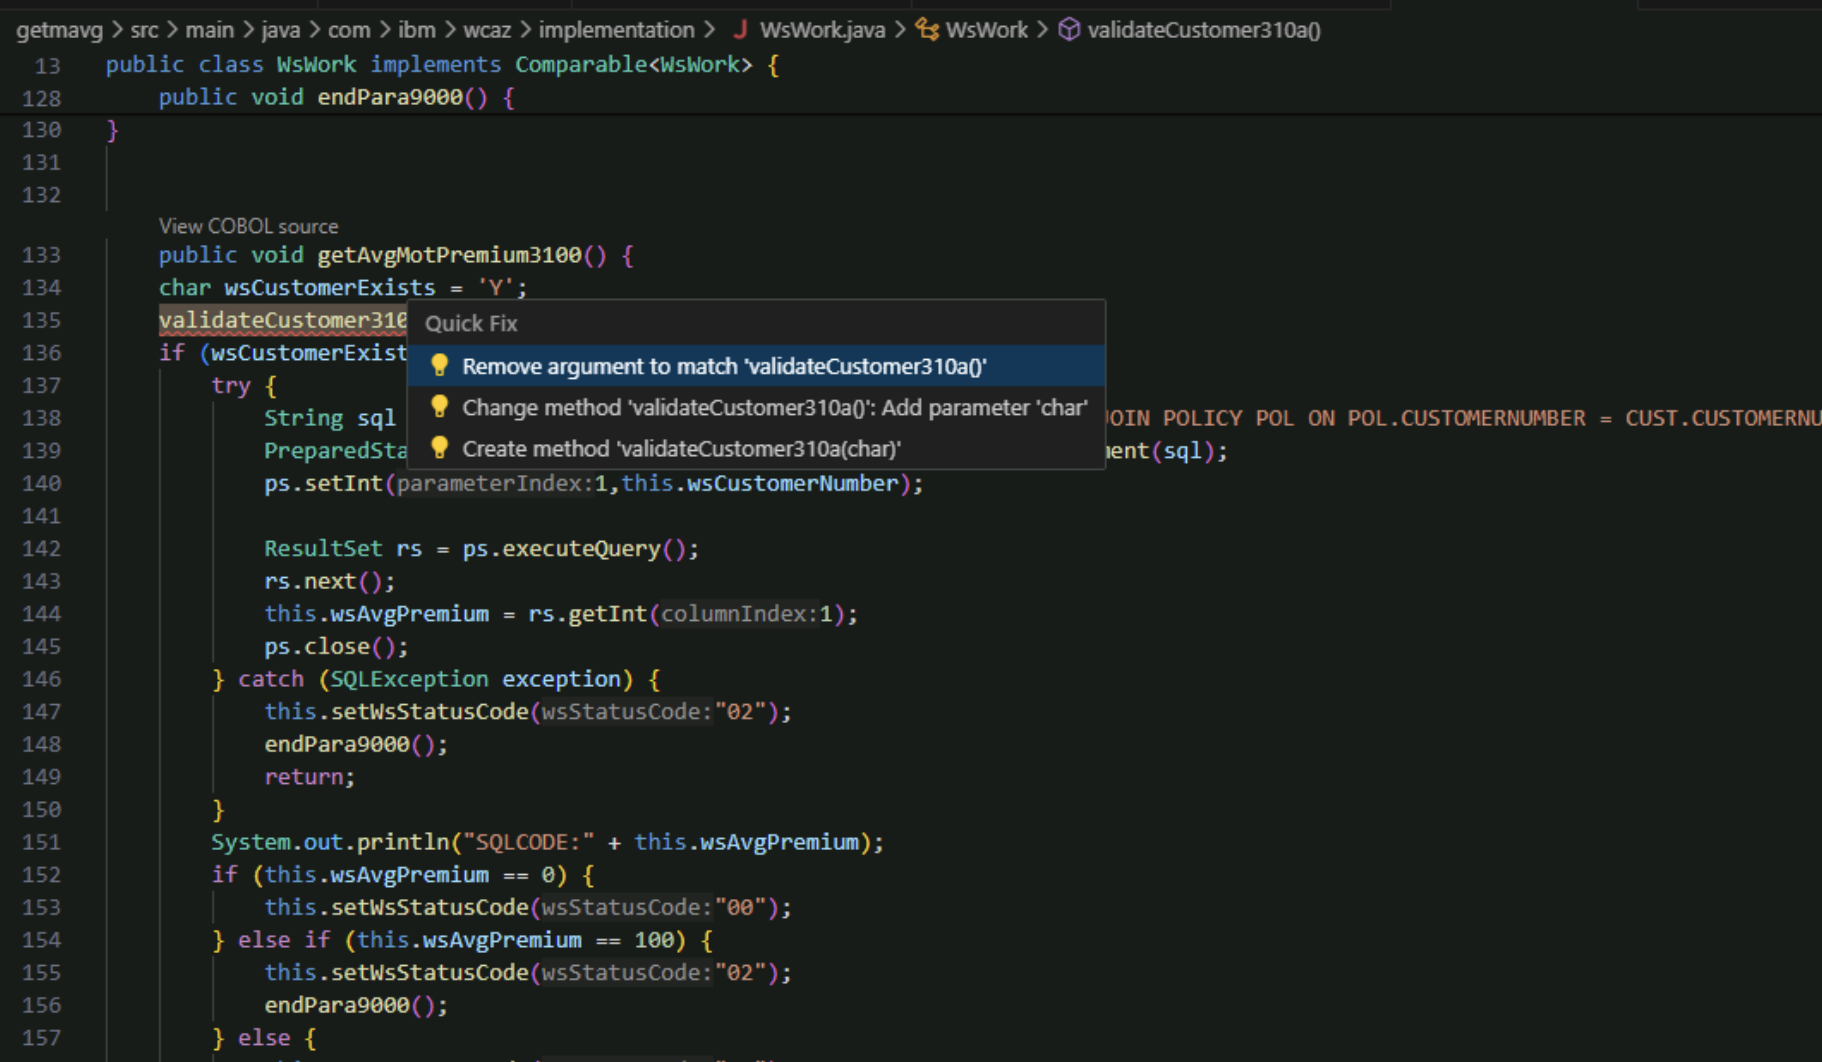Click sticky header 'public class WsWork' line

click(442, 65)
